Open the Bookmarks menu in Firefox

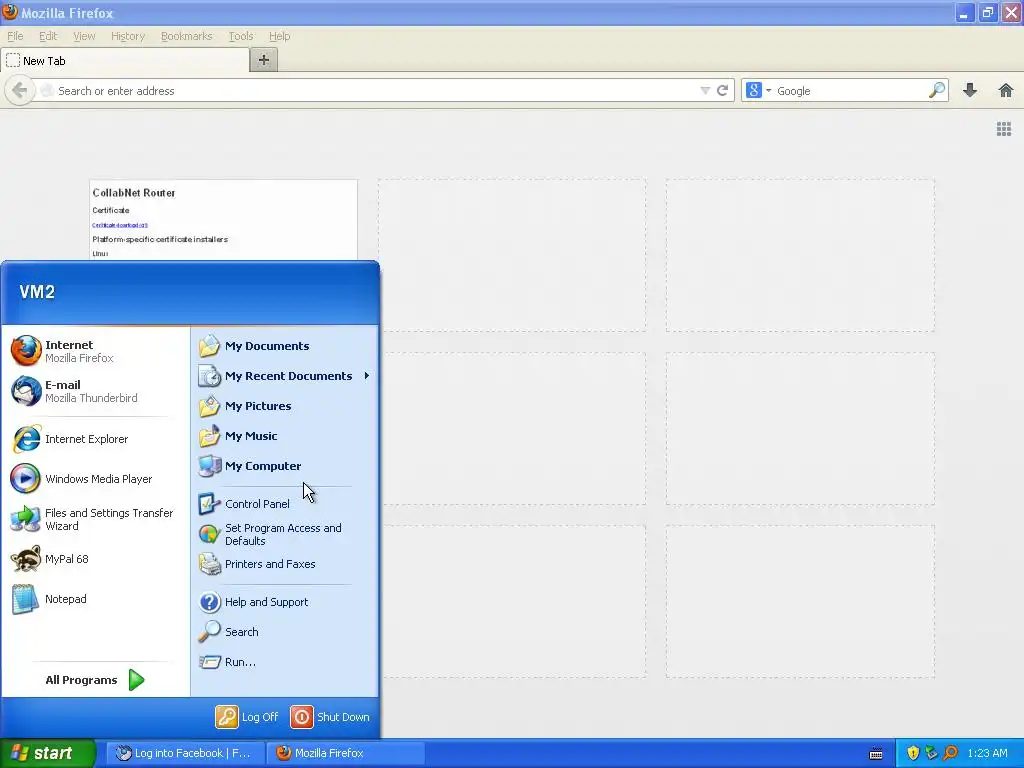coord(186,36)
